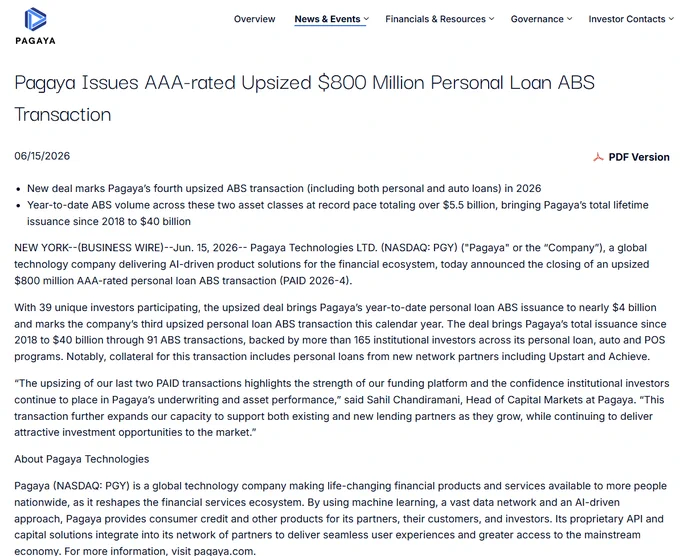Screen dimensions: 680x556
Task: Expand the News & Events chevron
Action: (366, 19)
